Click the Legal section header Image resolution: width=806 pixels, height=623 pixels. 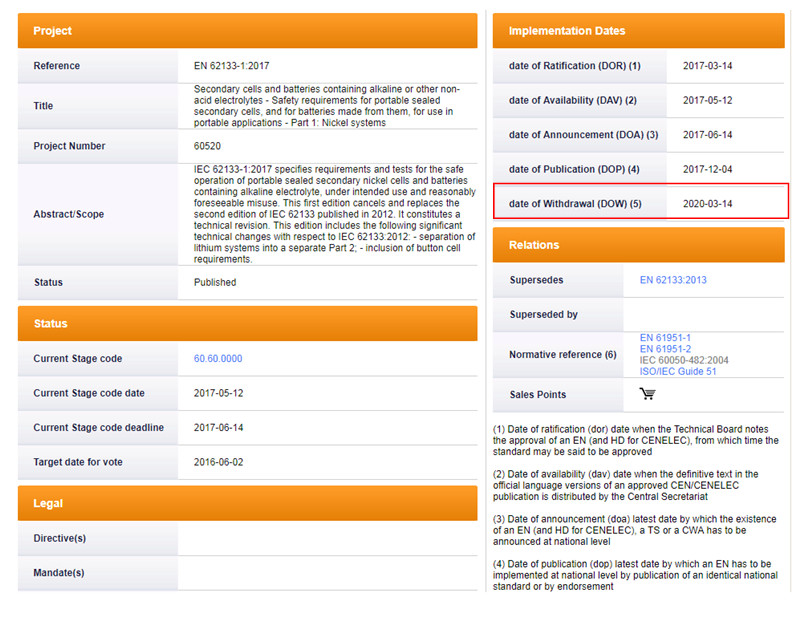247,504
